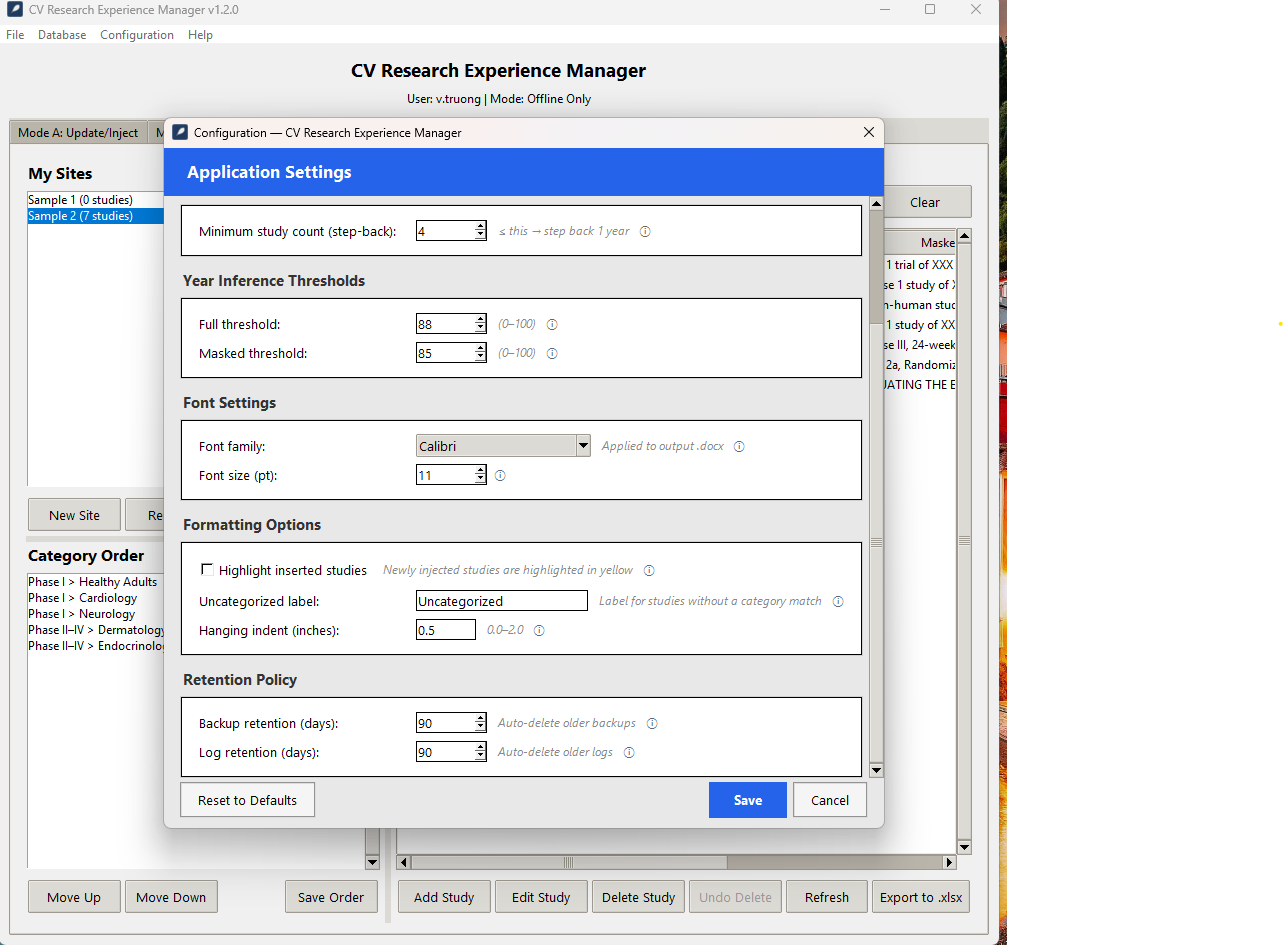The width and height of the screenshot is (1284, 945).
Task: Click info icon beside Font size field
Action: pyautogui.click(x=500, y=475)
